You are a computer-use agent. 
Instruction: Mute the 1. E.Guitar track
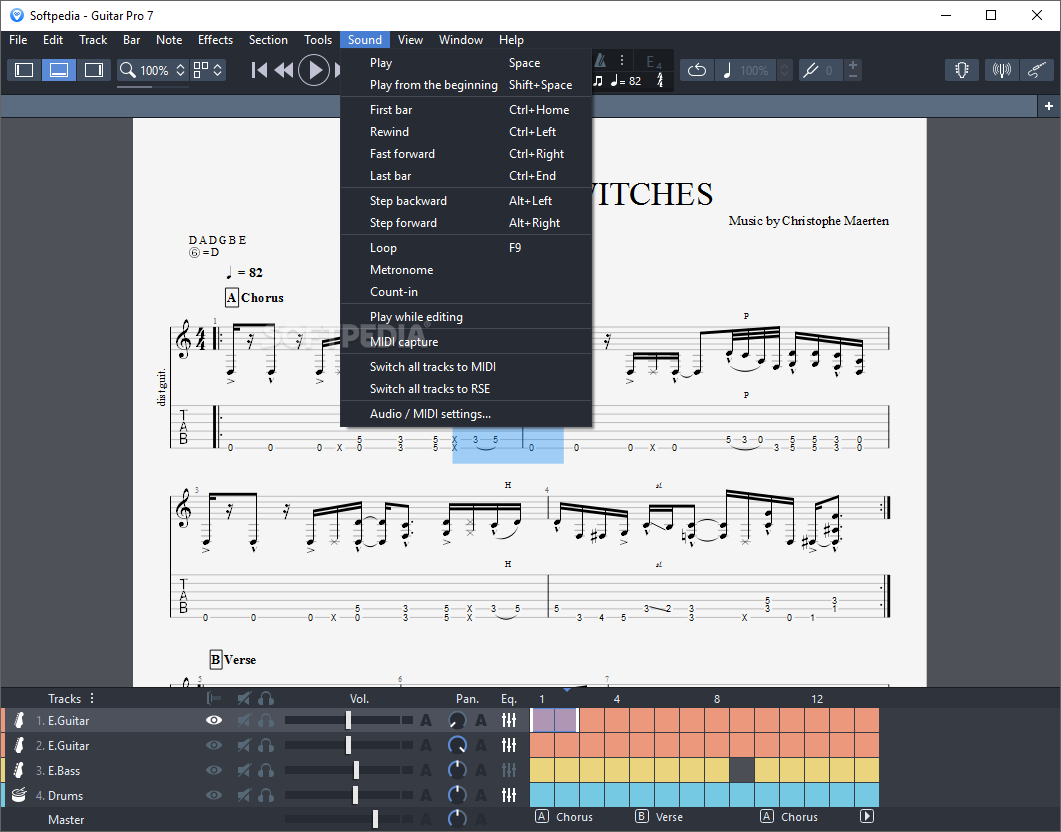[244, 720]
